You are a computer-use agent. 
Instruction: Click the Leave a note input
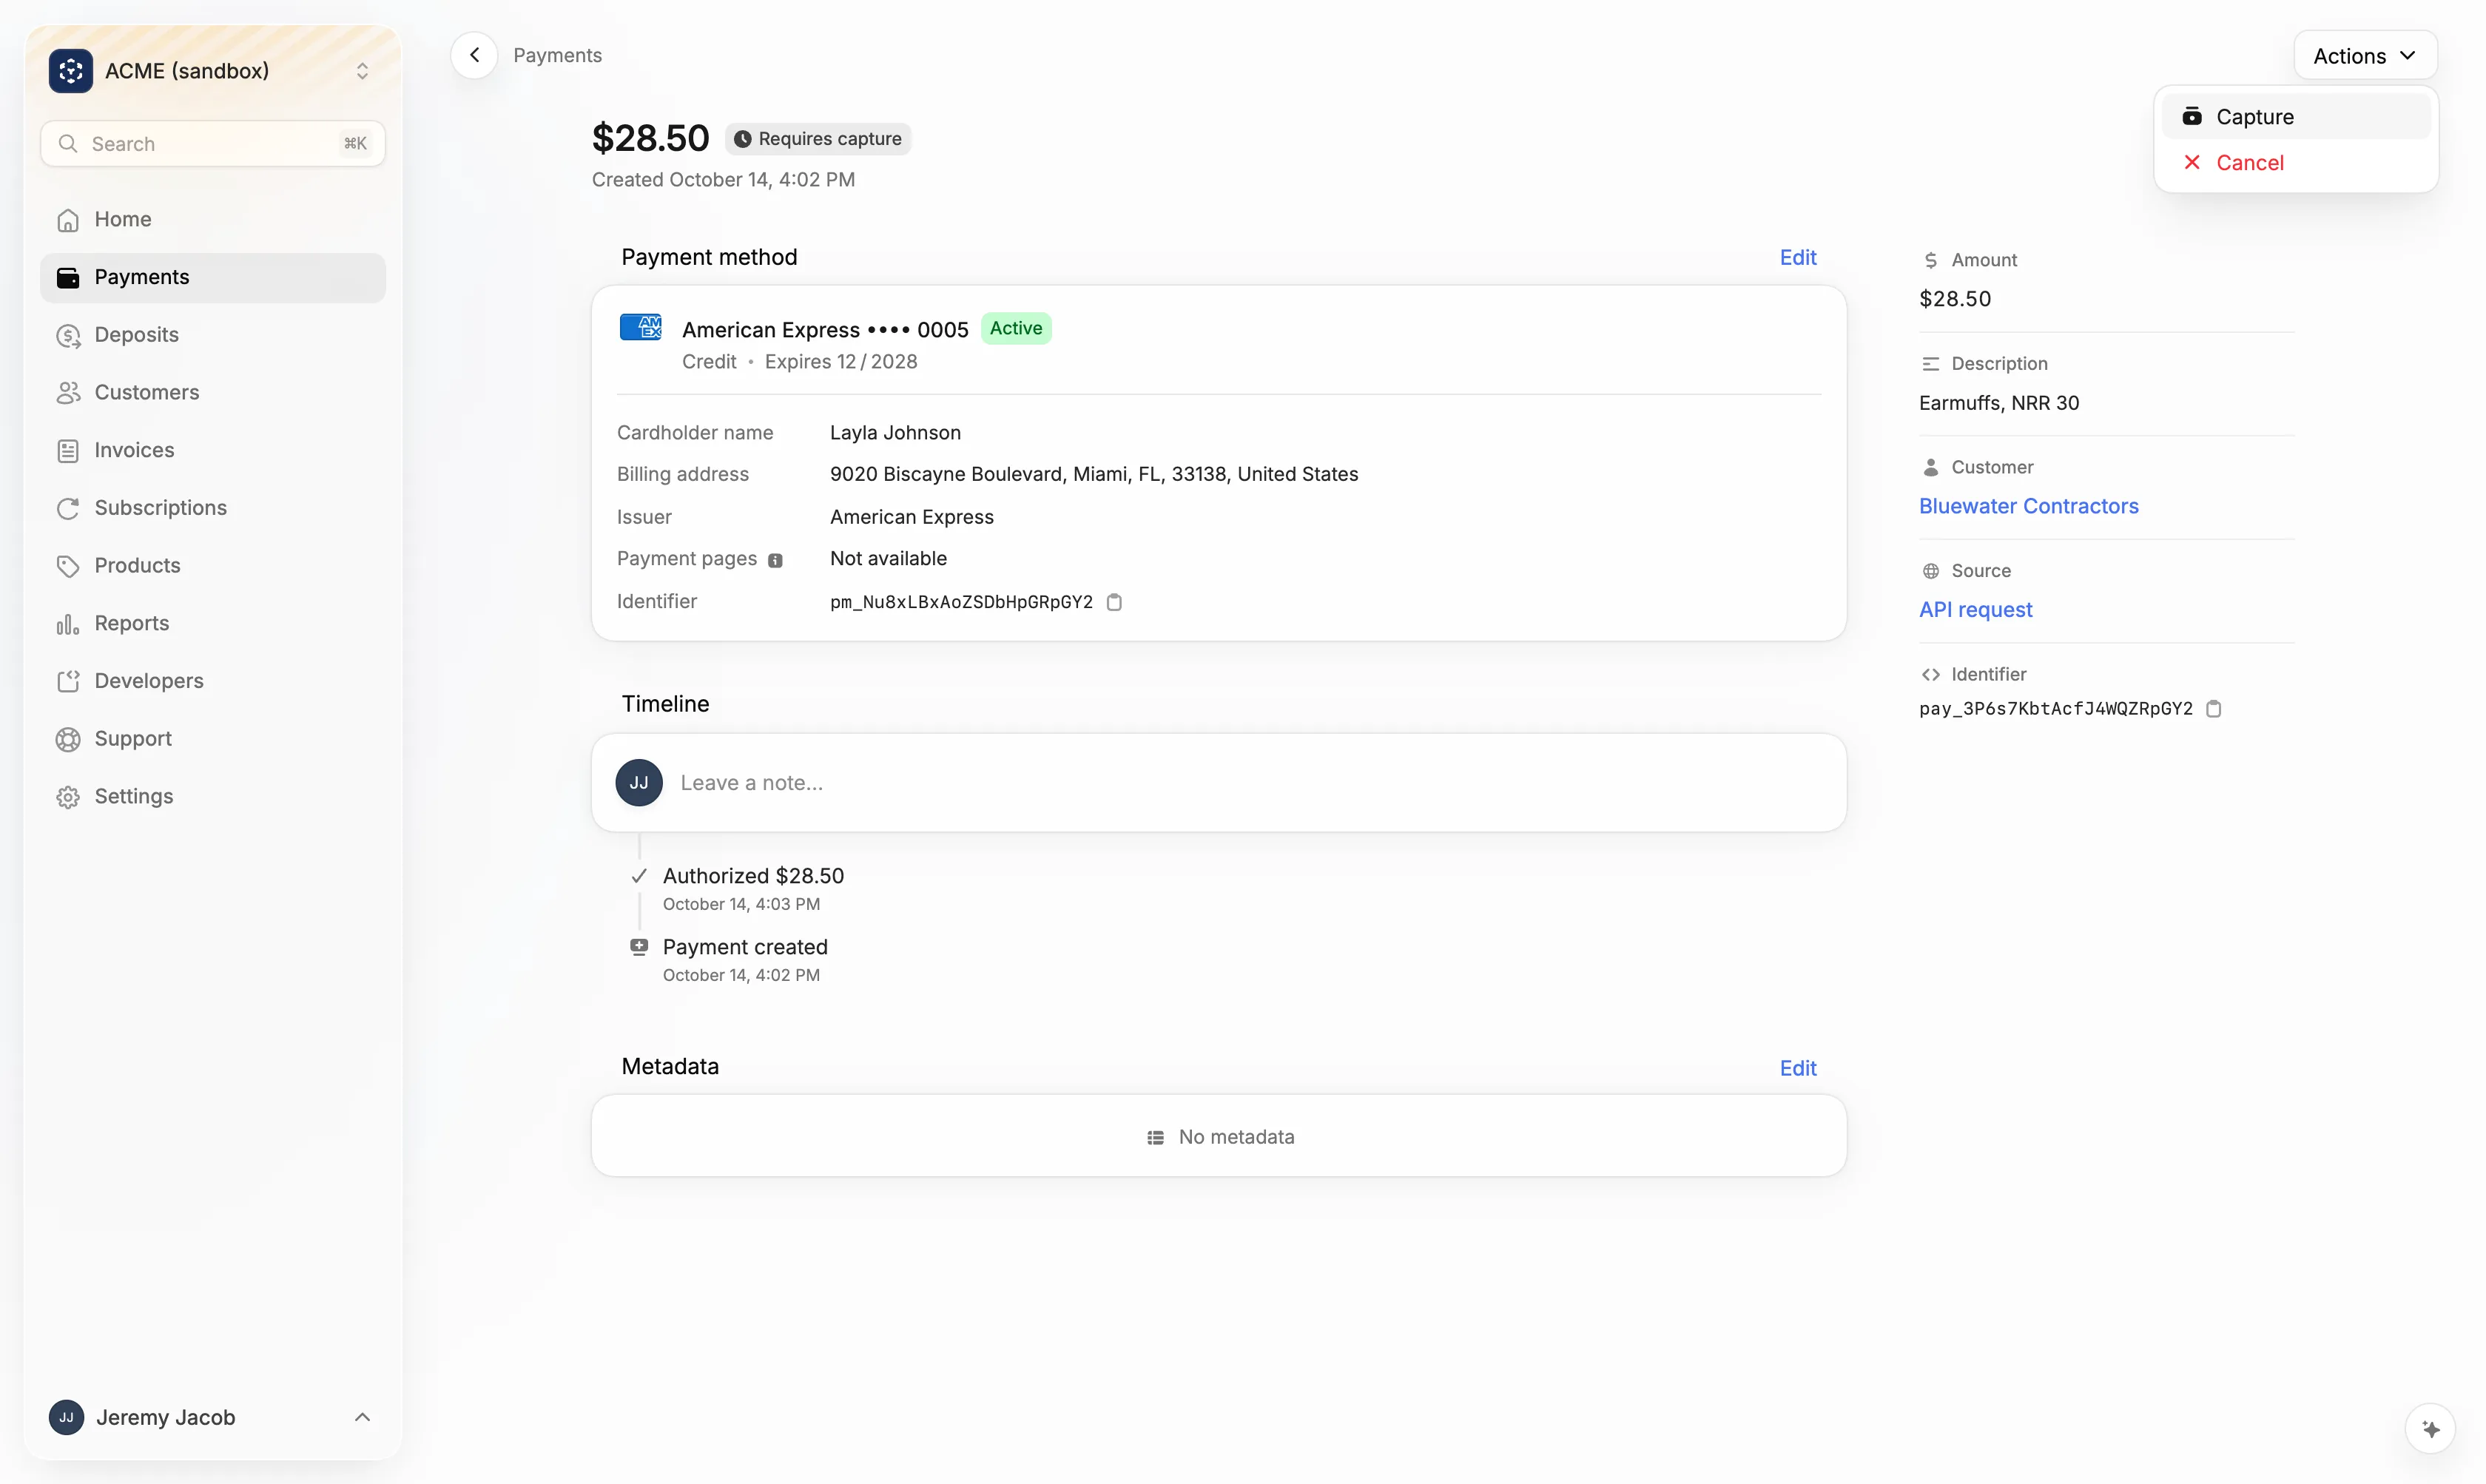pos(1219,783)
